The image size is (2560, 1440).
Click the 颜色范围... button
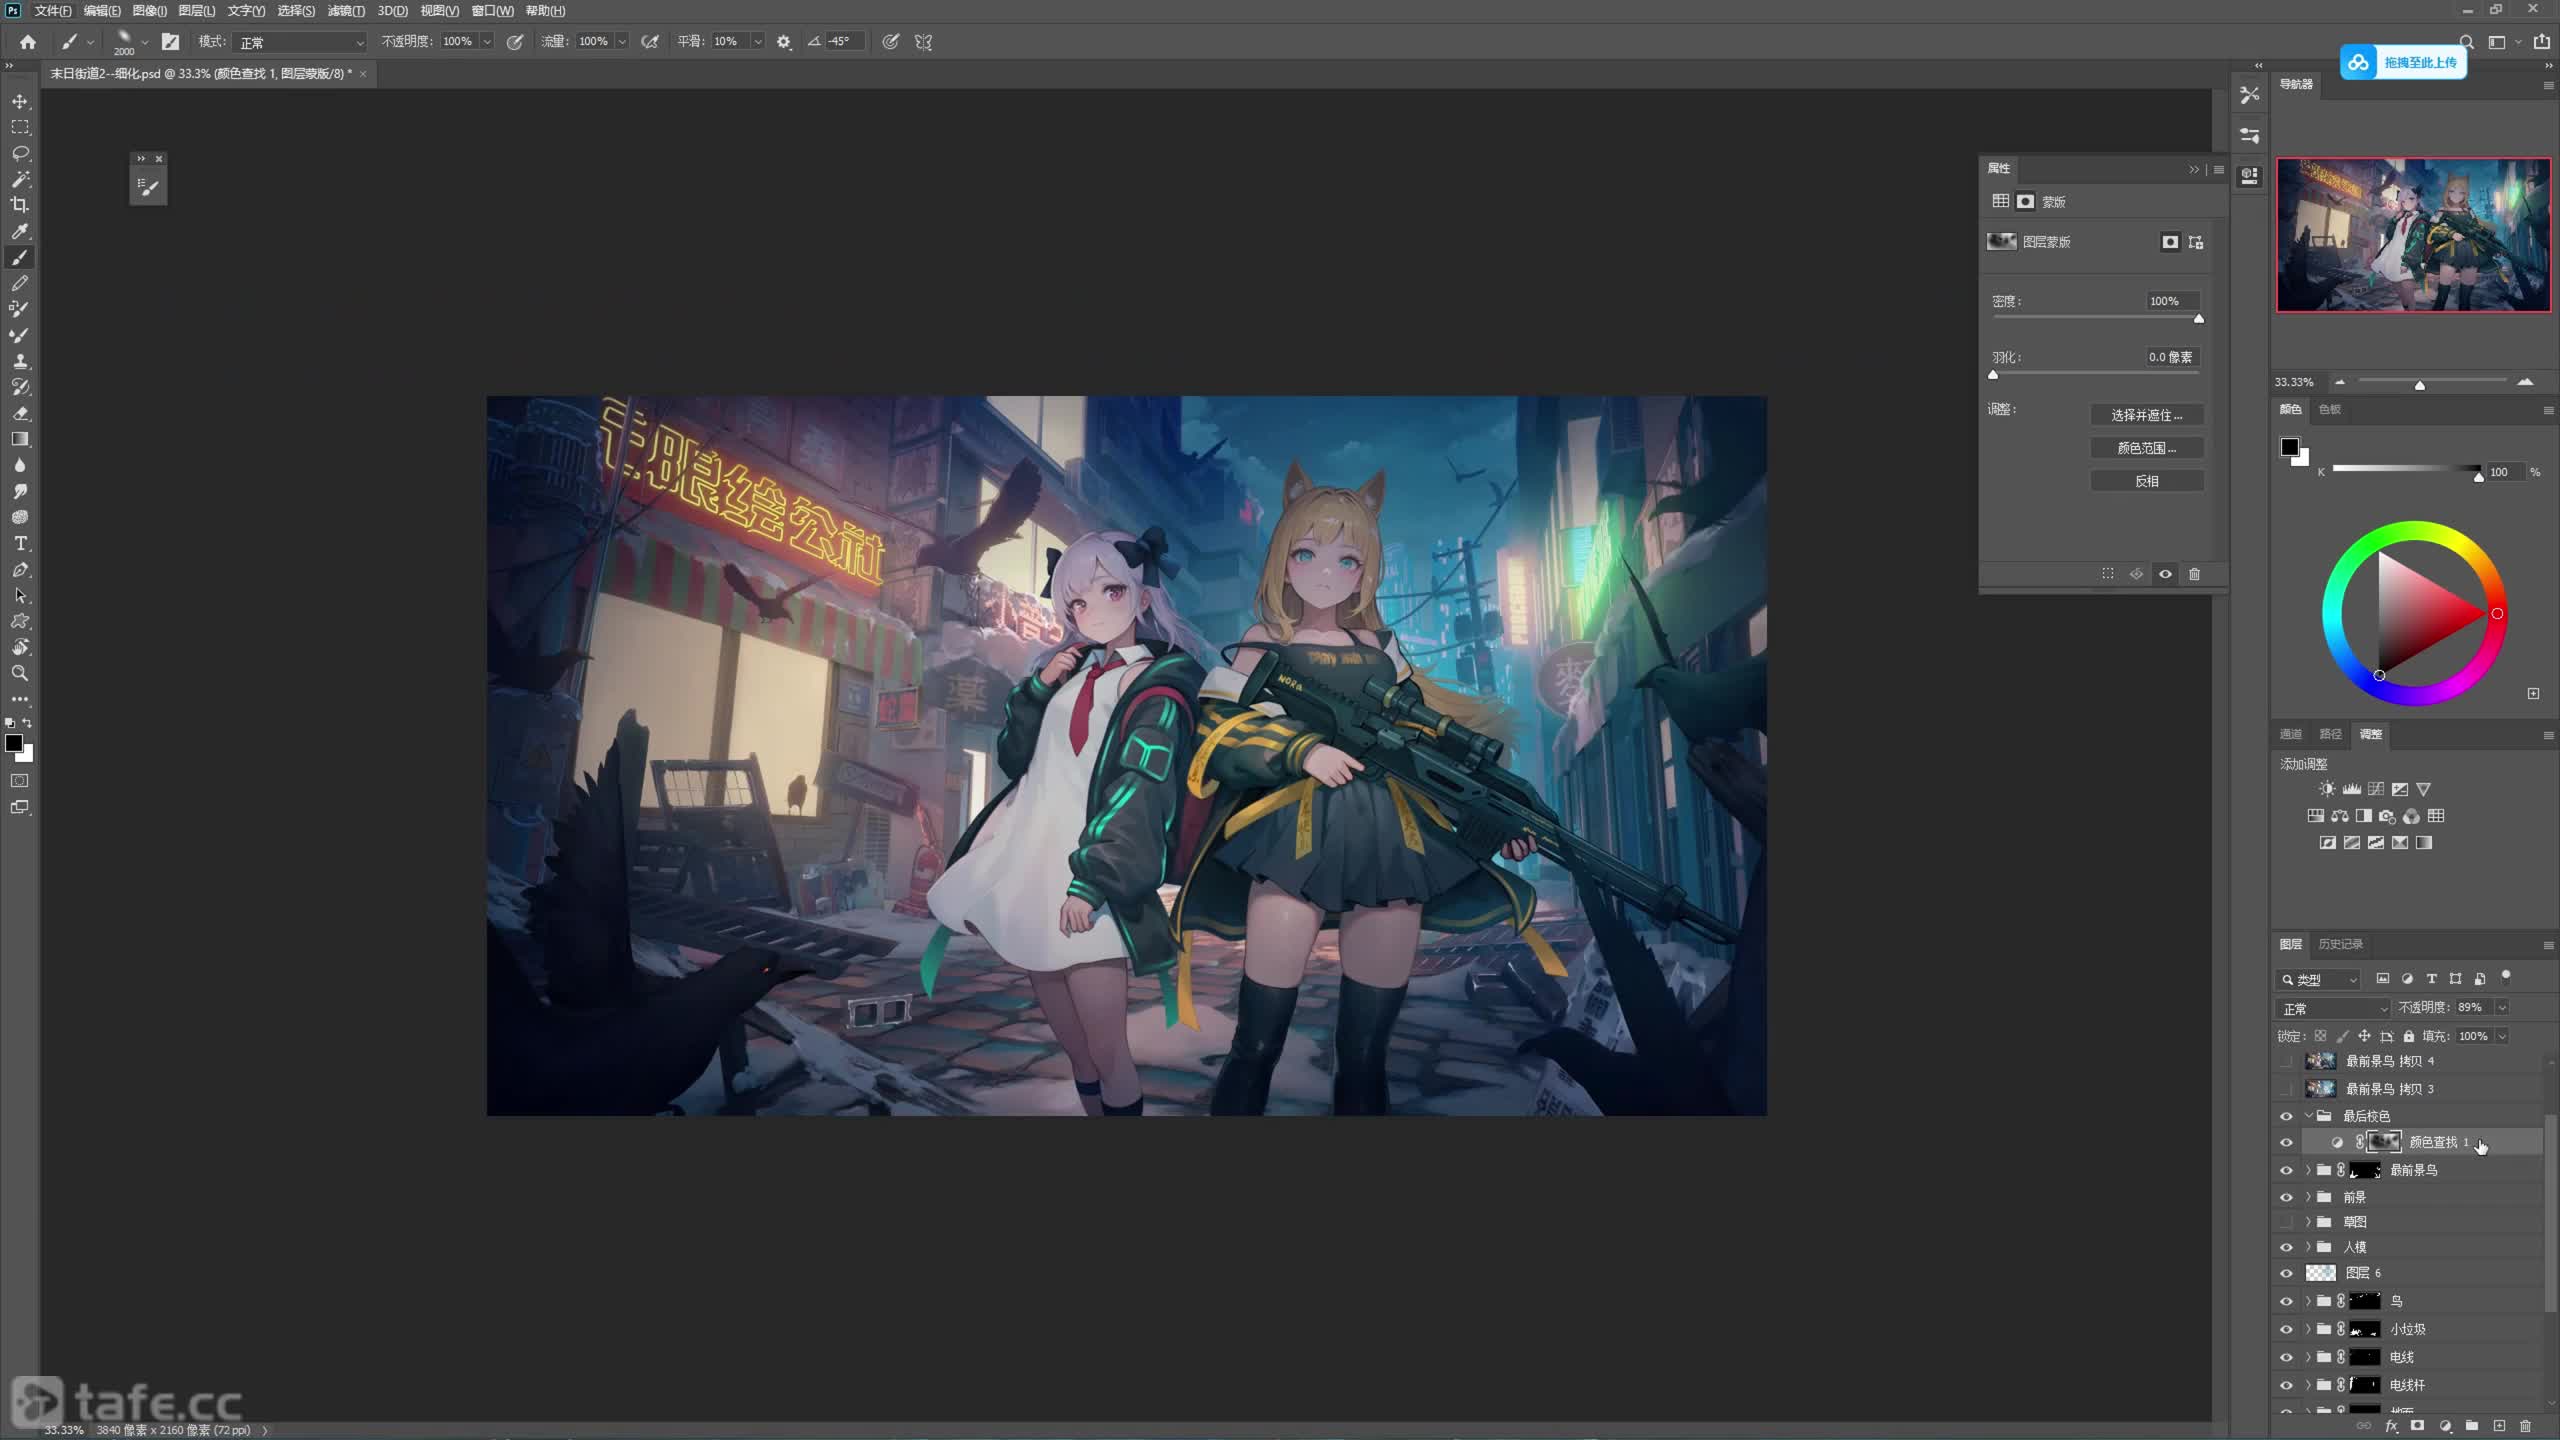(x=2147, y=448)
